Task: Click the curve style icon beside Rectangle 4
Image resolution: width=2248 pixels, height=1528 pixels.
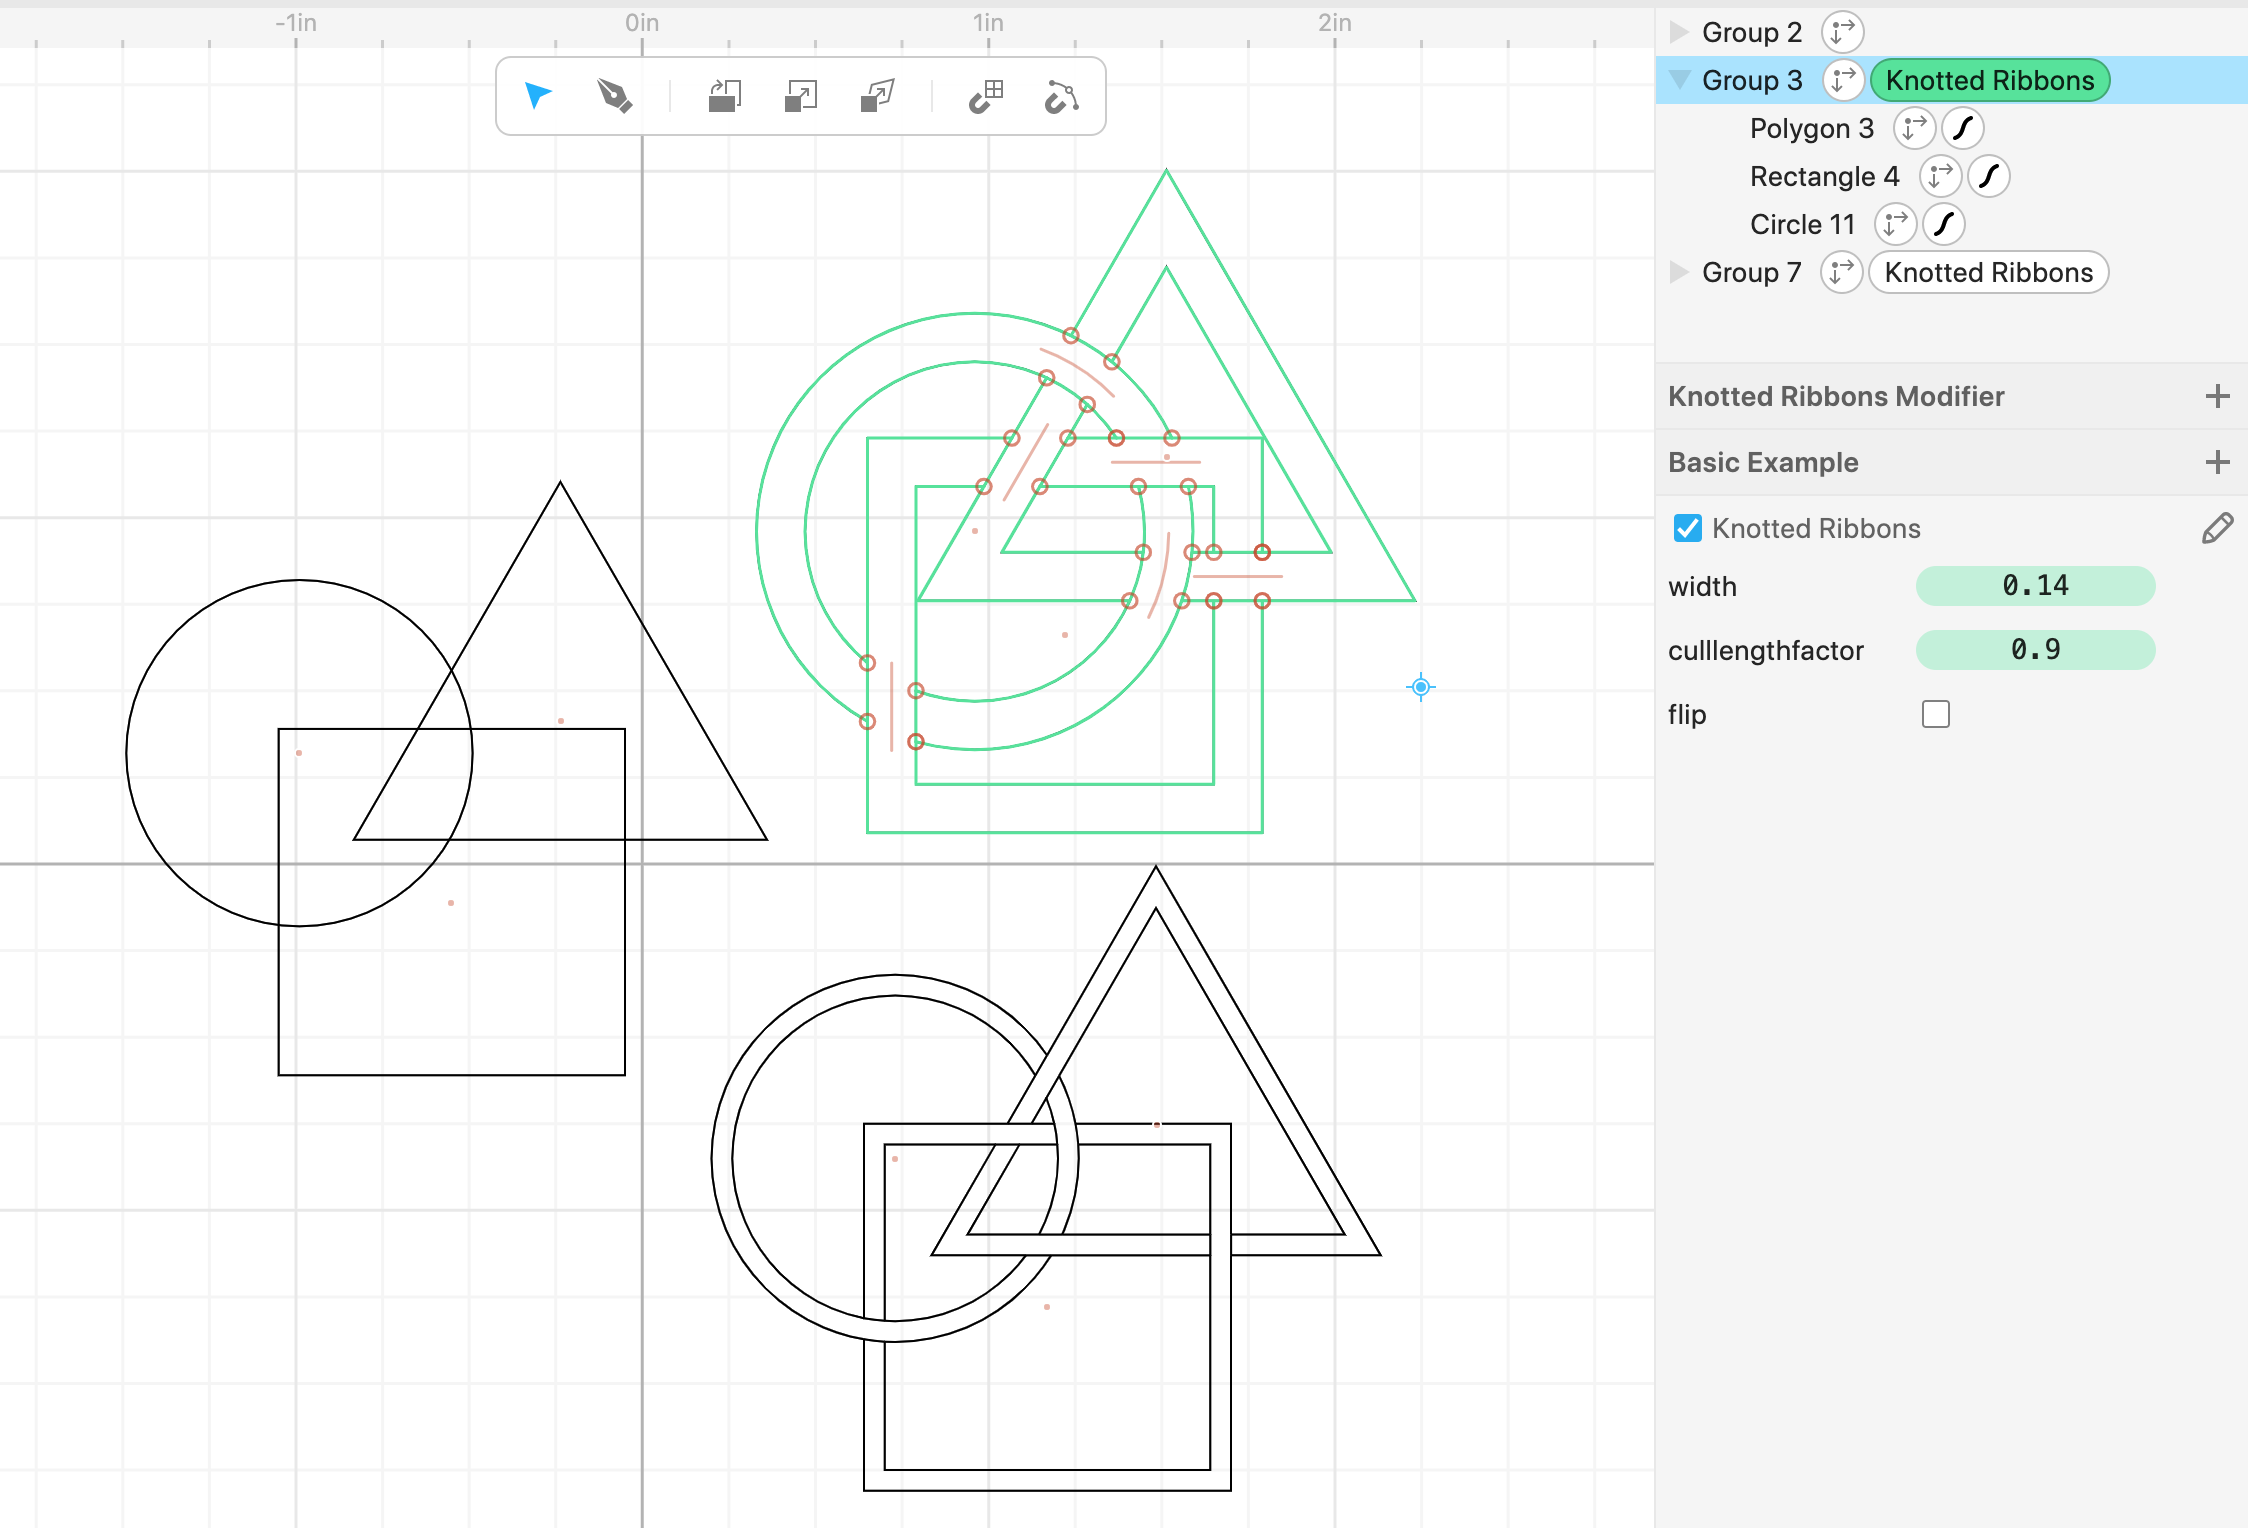Action: coord(1989,176)
